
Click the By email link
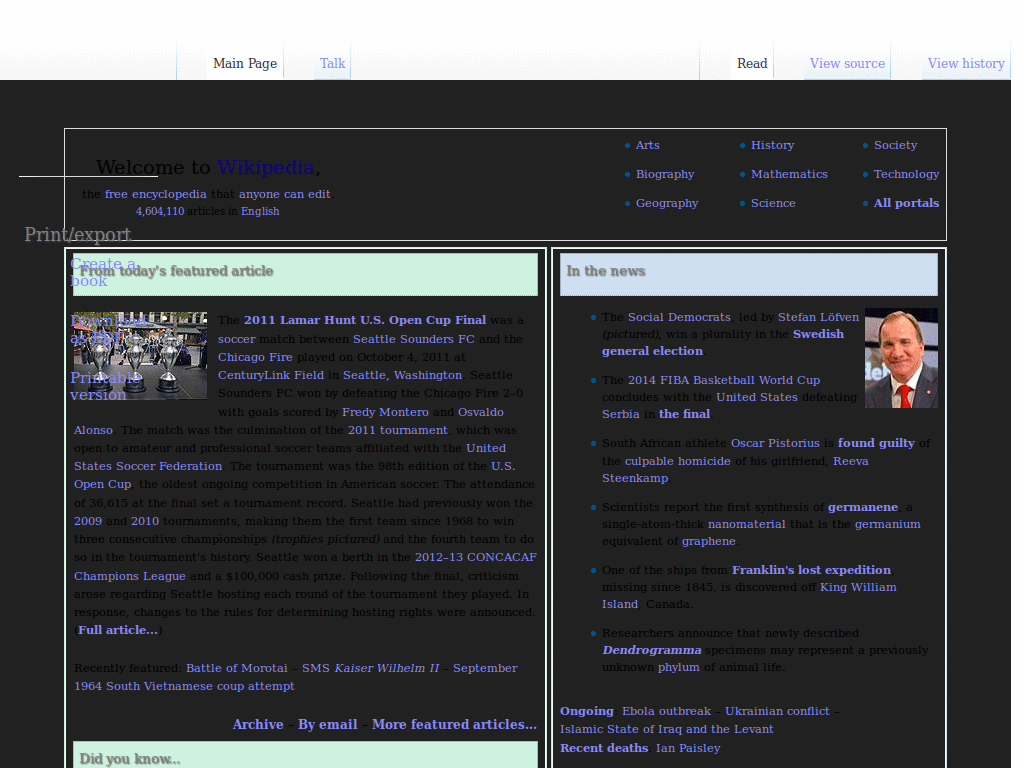point(327,724)
